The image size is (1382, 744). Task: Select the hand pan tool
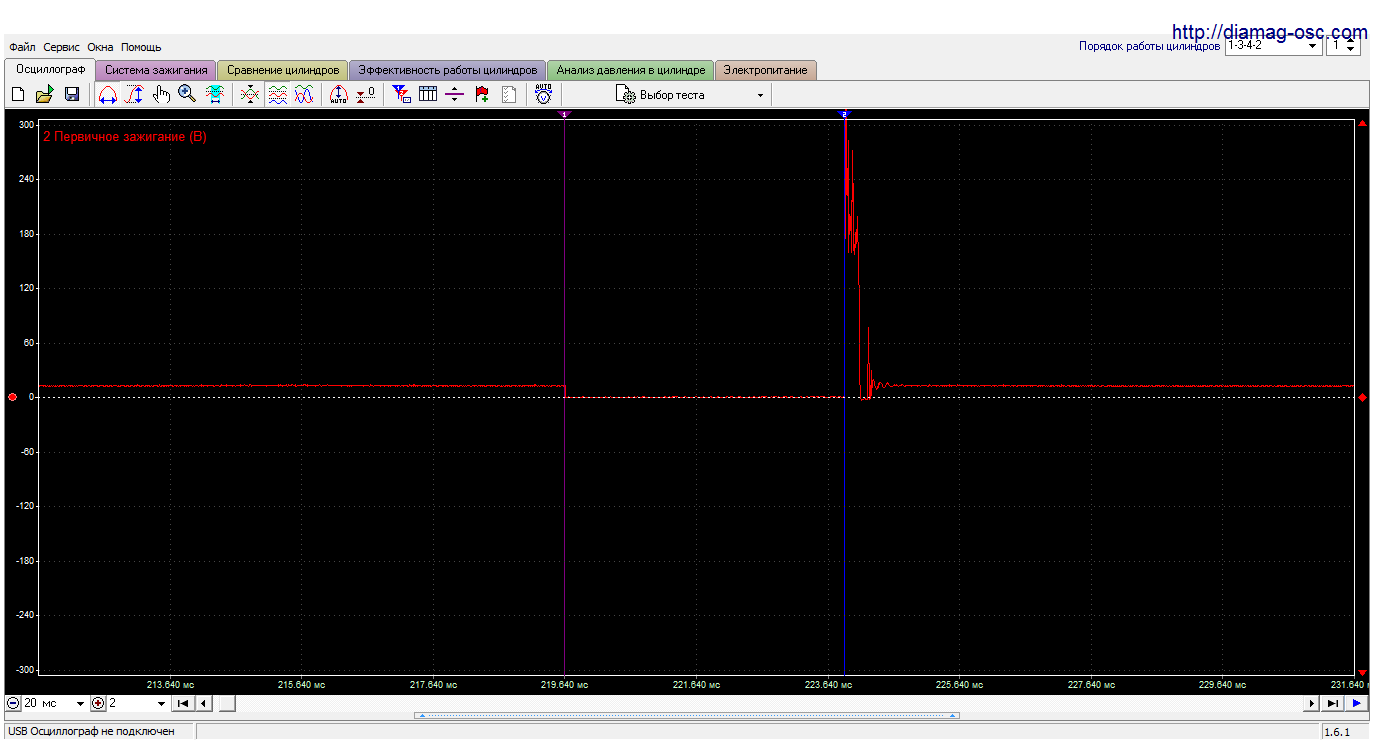161,94
